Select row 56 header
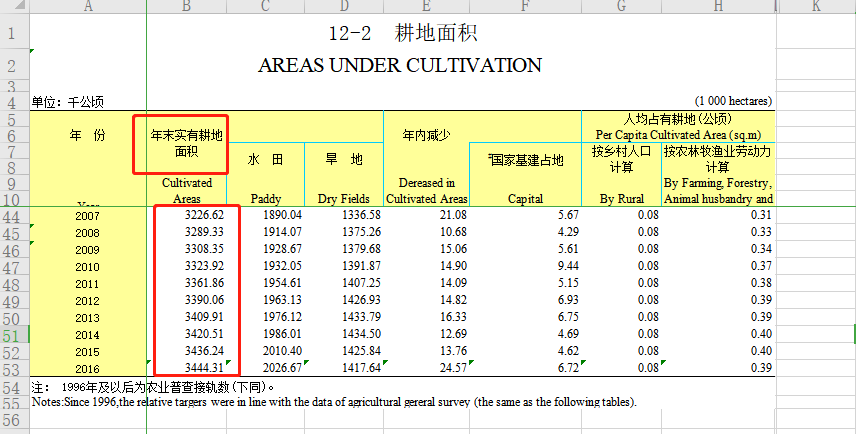Image resolution: width=856 pixels, height=434 pixels. [14, 422]
